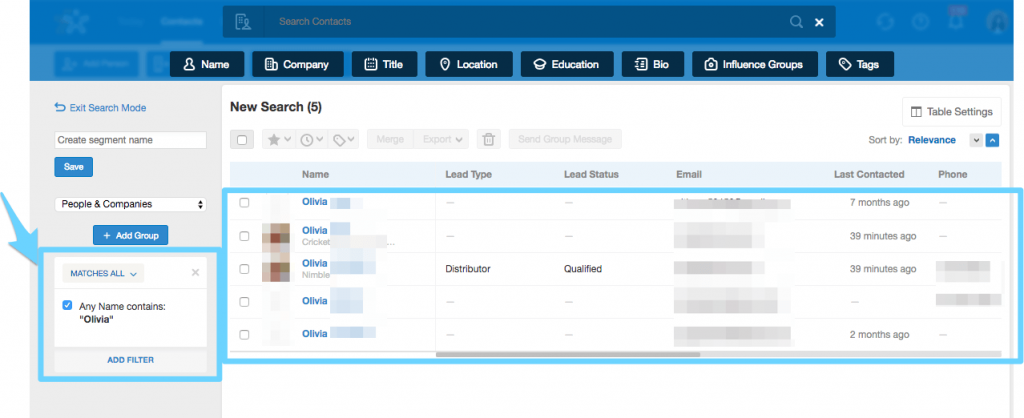Click the magnifier icon in Search Contacts
The height and width of the screenshot is (418, 1024).
click(796, 22)
